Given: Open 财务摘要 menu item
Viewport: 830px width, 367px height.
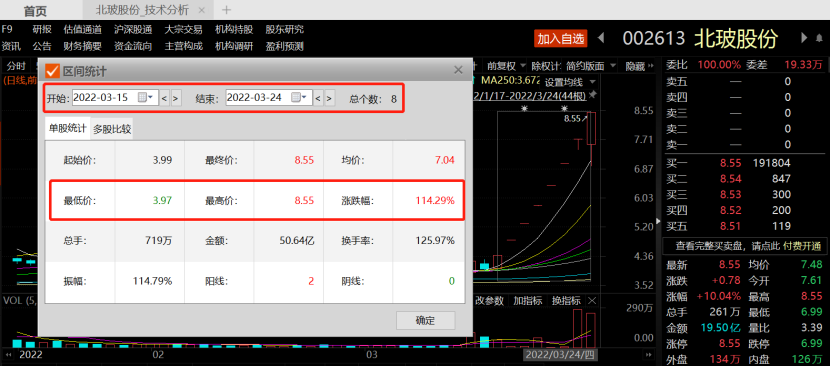Looking at the screenshot, I should (83, 46).
